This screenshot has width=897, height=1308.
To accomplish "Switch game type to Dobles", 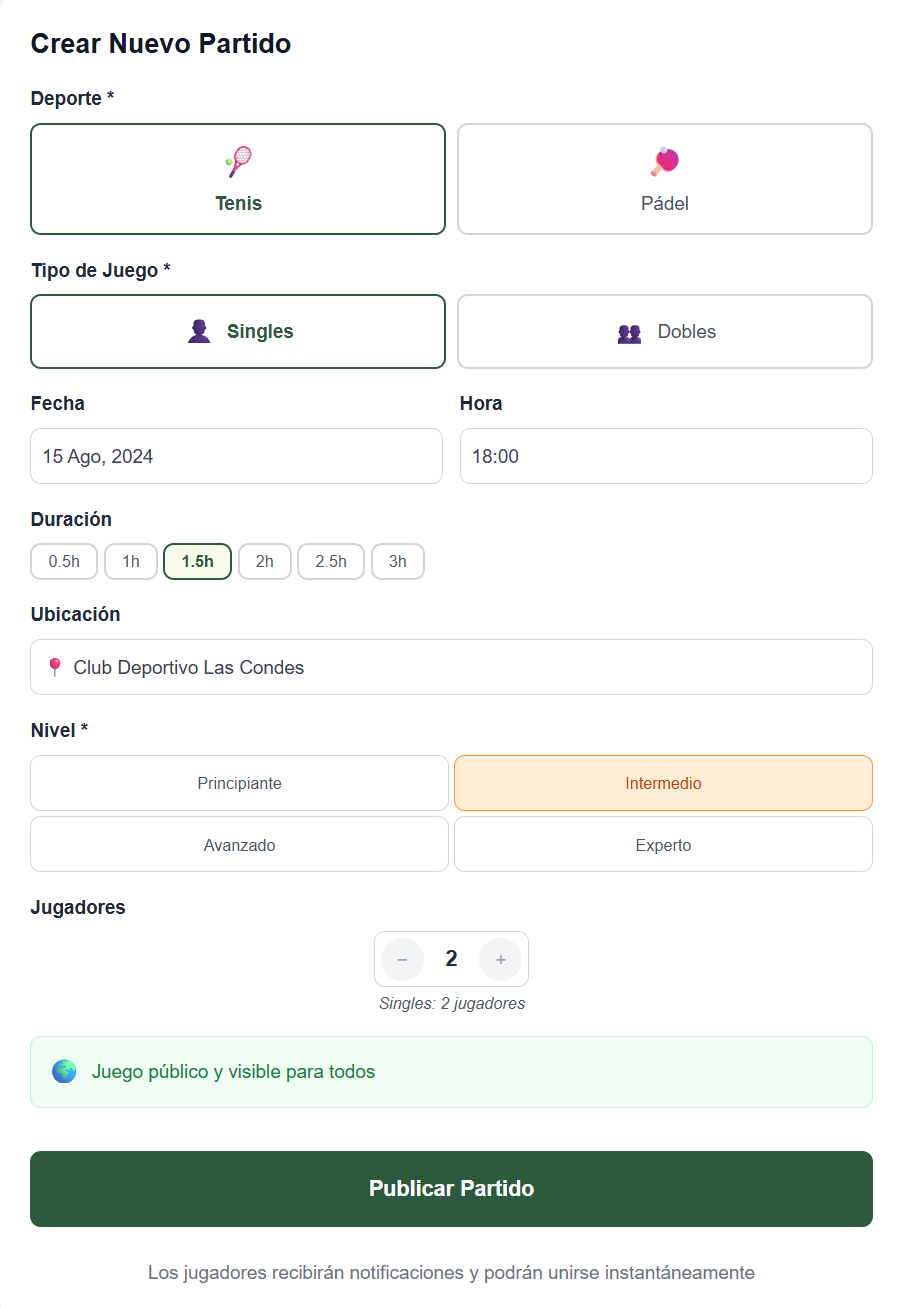I will (664, 331).
